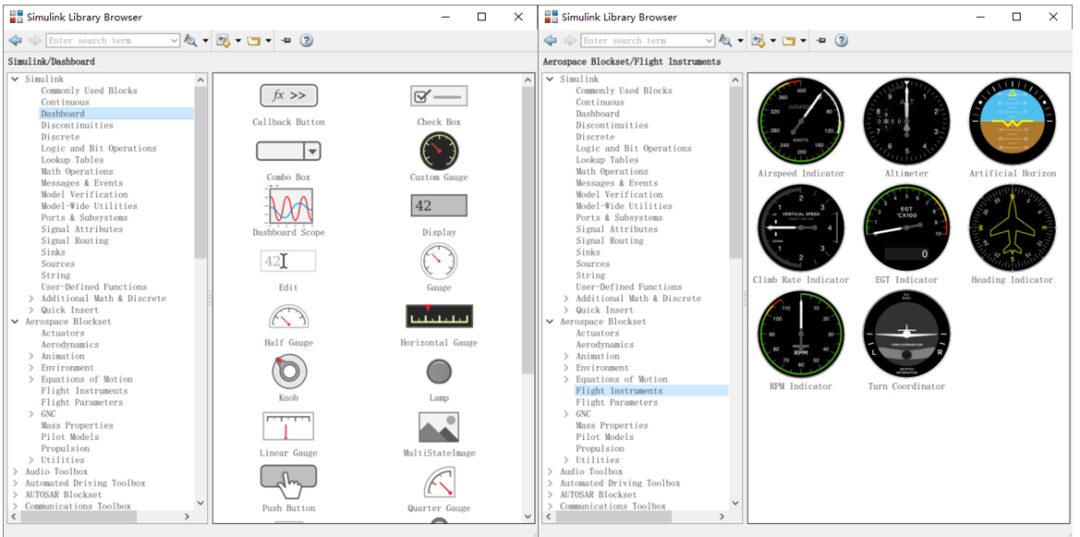Collapse Aerospace Blockset node in left tree

(15, 322)
